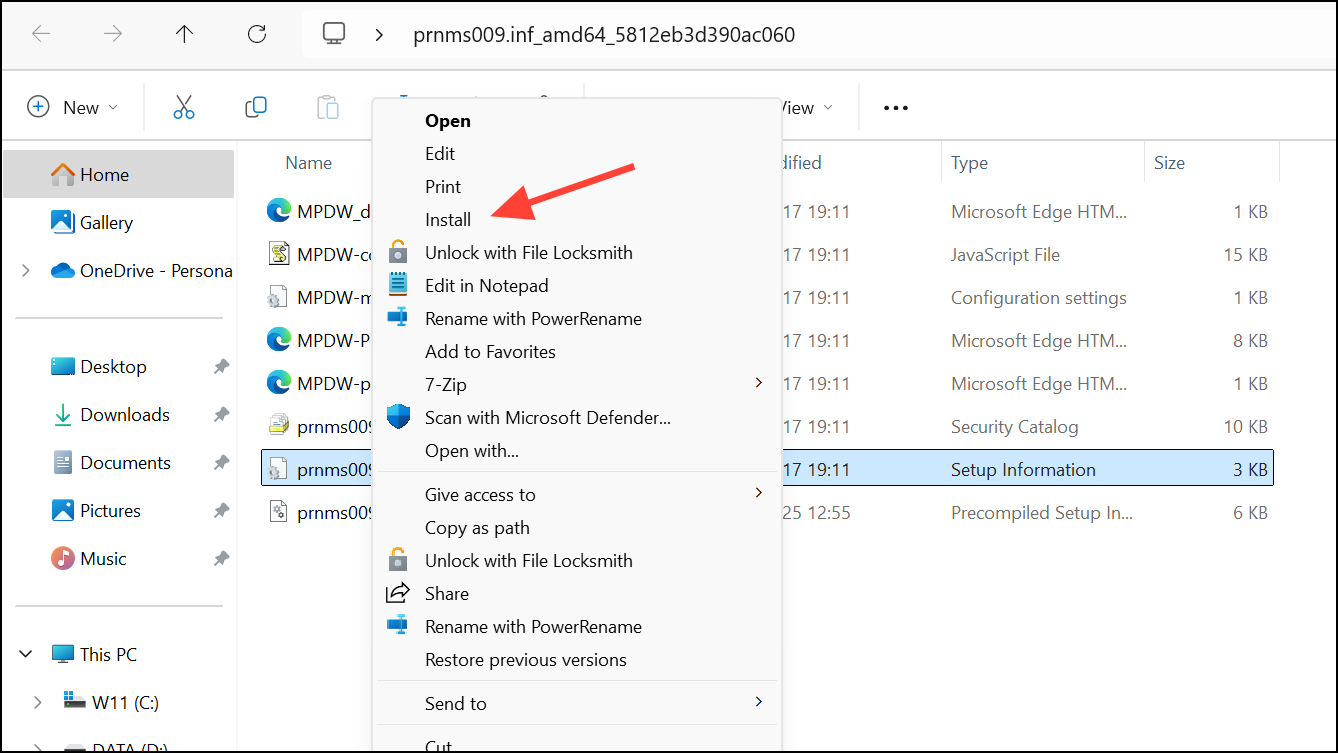Image resolution: width=1338 pixels, height=753 pixels.
Task: Click the Cut scissors icon in toolbar
Action: [184, 107]
